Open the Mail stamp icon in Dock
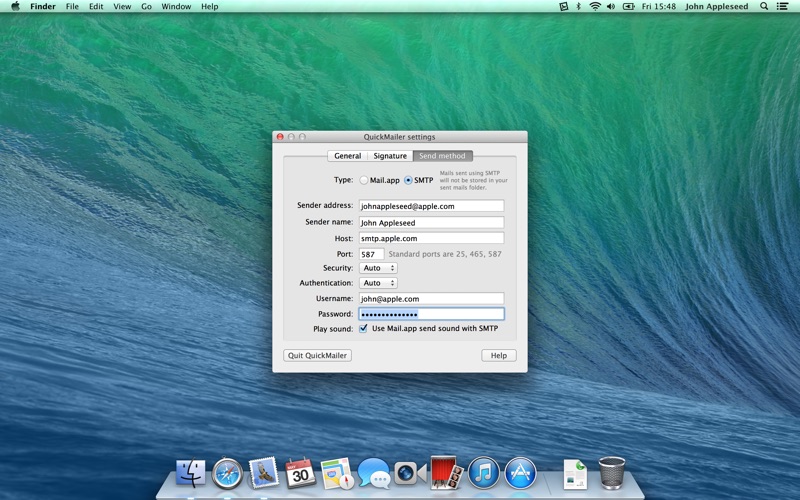 click(264, 472)
